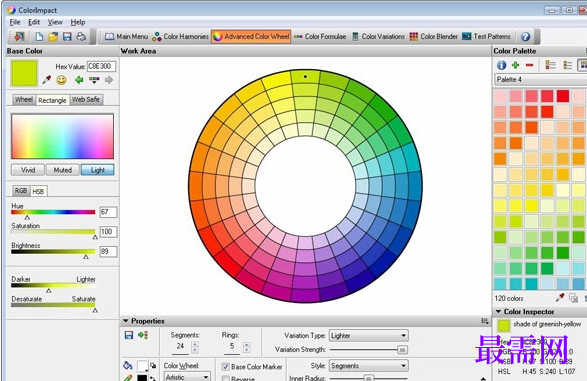Open the Variation Type dropdown

coord(369,335)
